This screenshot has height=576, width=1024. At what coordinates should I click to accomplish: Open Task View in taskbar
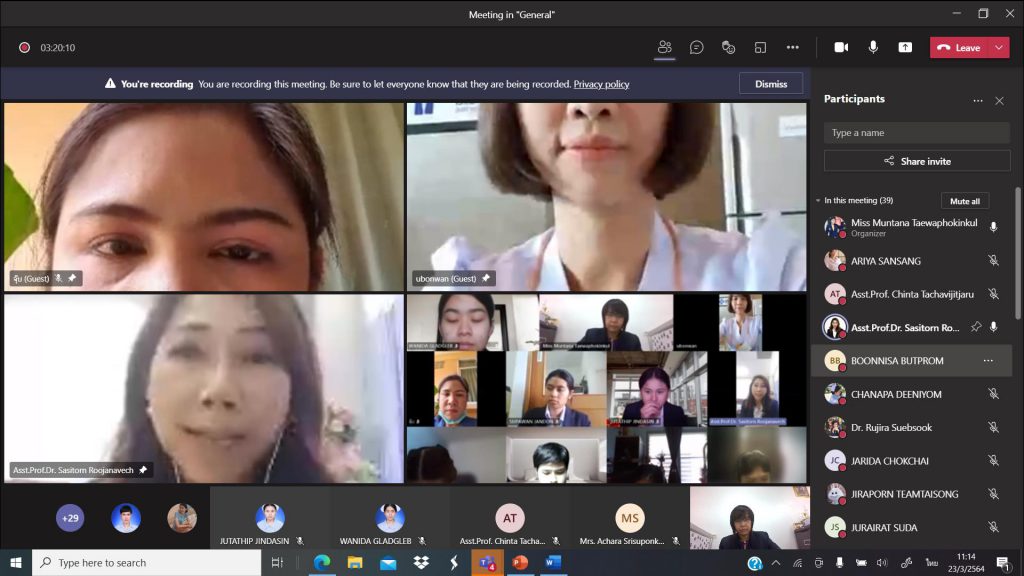[278, 562]
